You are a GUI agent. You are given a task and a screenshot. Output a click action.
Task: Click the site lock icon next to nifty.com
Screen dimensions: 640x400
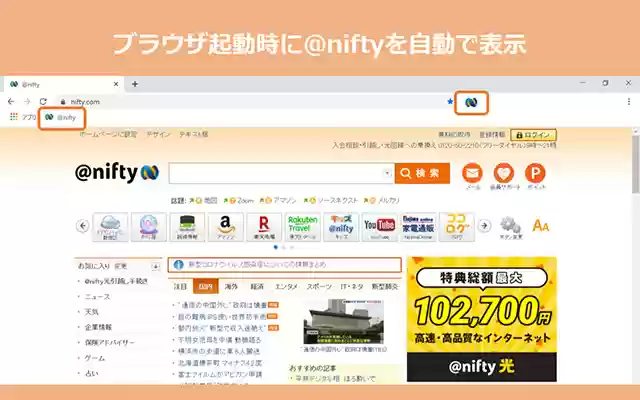coord(63,102)
